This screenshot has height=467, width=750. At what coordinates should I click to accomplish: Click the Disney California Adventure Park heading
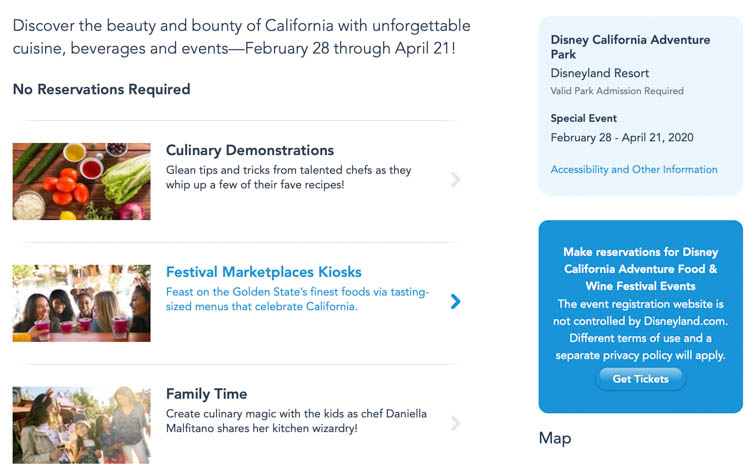630,47
